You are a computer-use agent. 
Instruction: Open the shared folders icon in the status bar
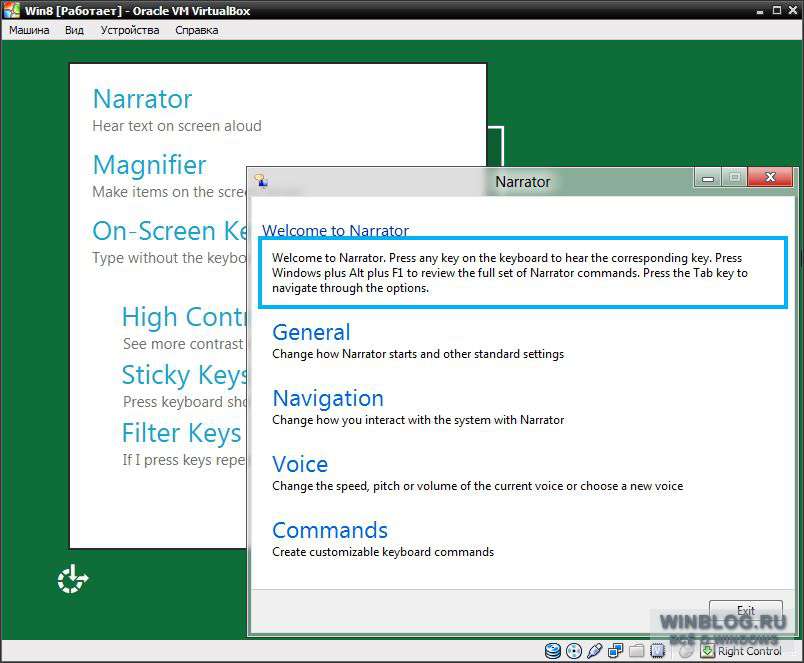(x=636, y=651)
